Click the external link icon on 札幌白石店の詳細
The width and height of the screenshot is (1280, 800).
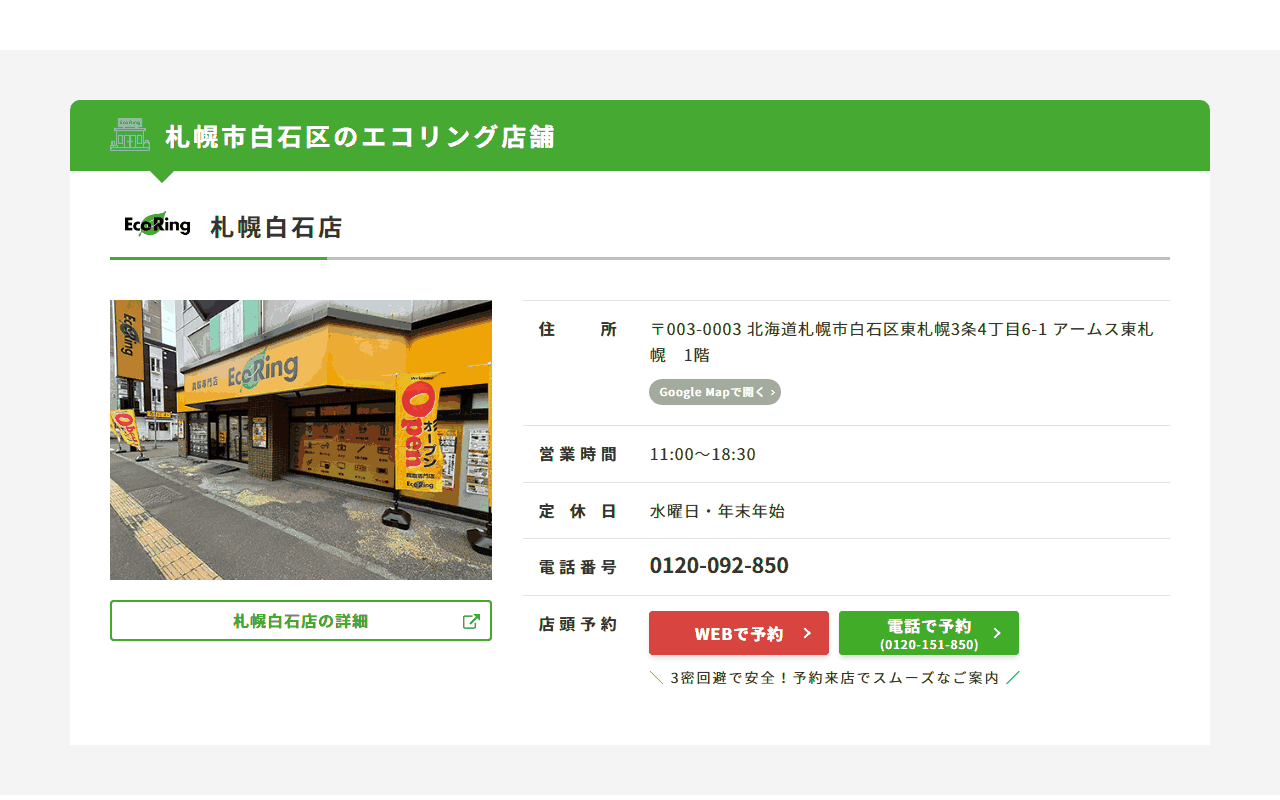[x=471, y=621]
